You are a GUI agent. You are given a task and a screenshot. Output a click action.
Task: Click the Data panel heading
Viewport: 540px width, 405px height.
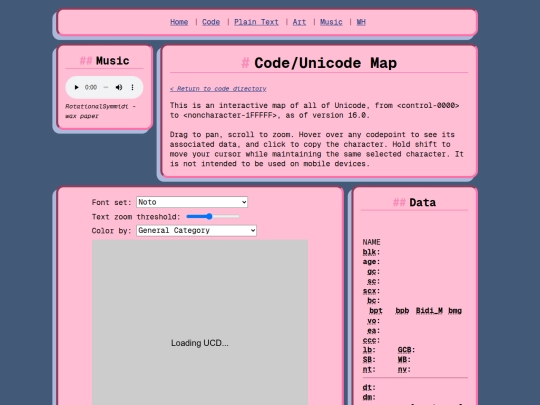pyautogui.click(x=423, y=202)
